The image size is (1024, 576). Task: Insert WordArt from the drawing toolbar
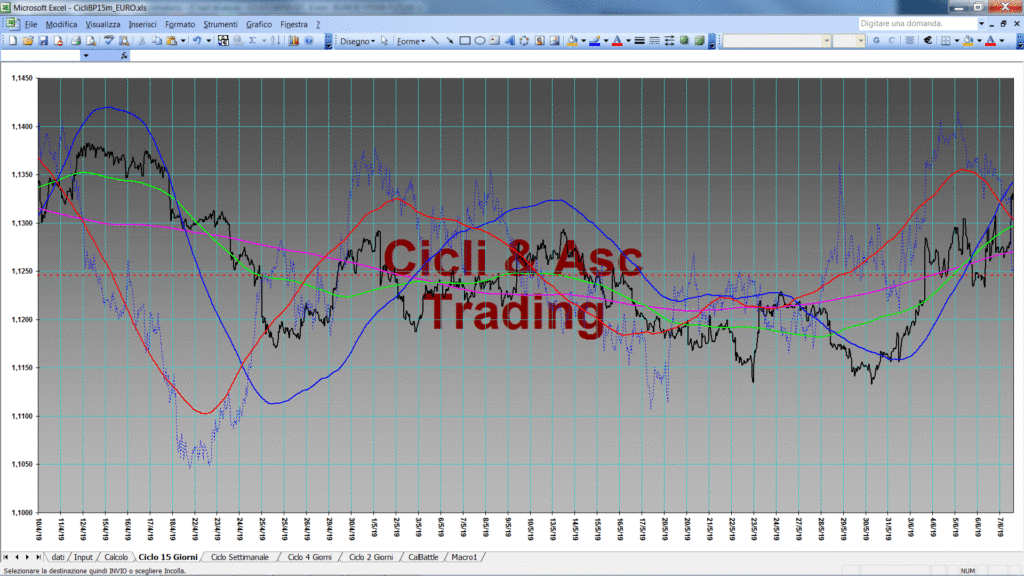point(509,41)
